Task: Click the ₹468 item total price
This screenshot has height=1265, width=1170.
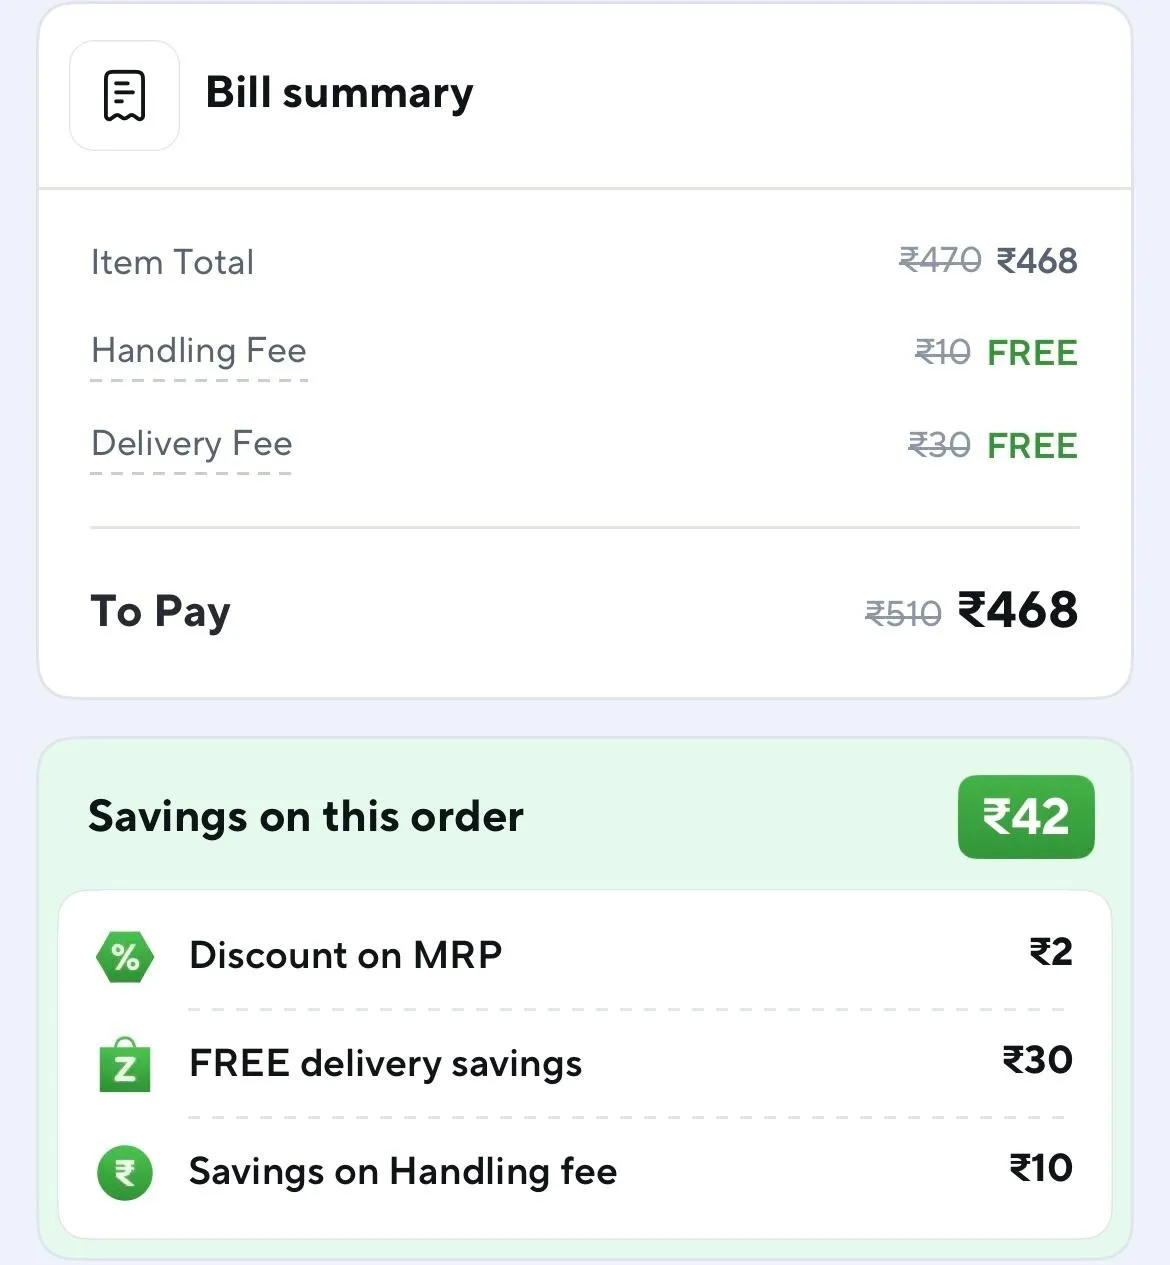Action: pos(1037,261)
